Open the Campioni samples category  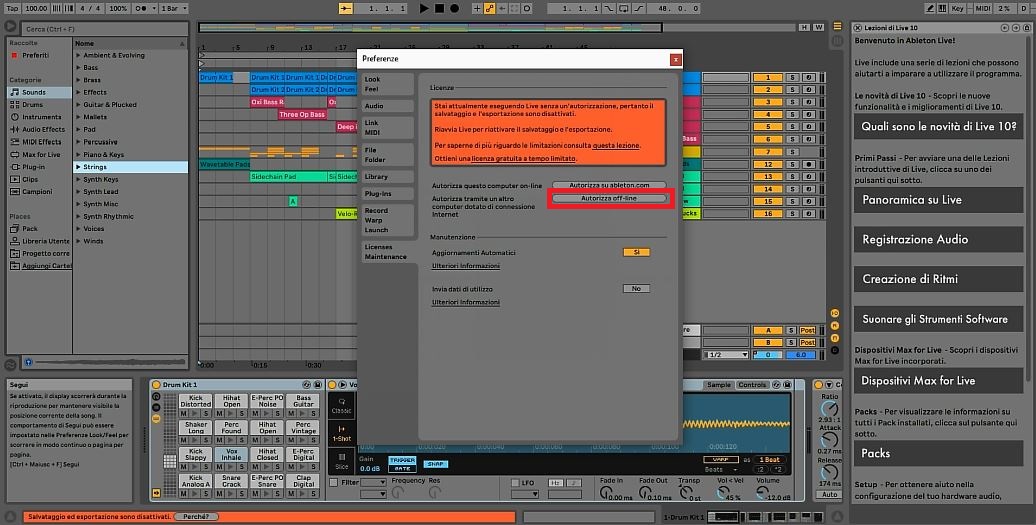click(x=37, y=192)
